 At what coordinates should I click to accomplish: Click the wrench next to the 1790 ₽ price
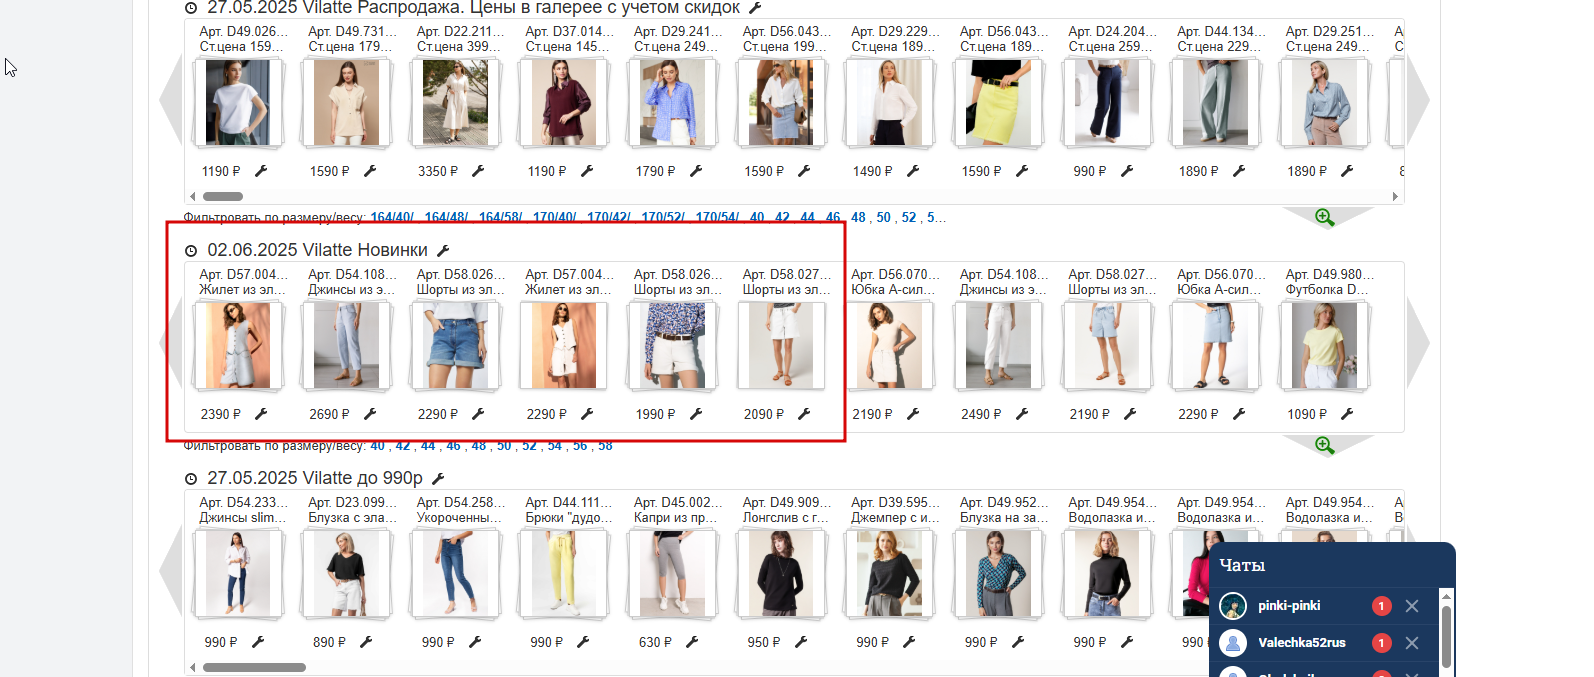click(x=696, y=171)
